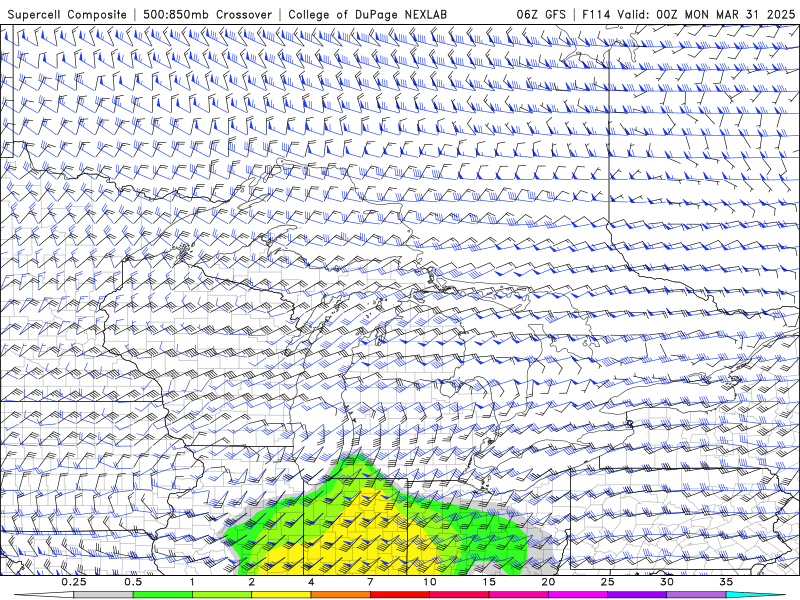Select the hot pink 15–20 color bar segment
The image size is (800, 600).
(518, 595)
